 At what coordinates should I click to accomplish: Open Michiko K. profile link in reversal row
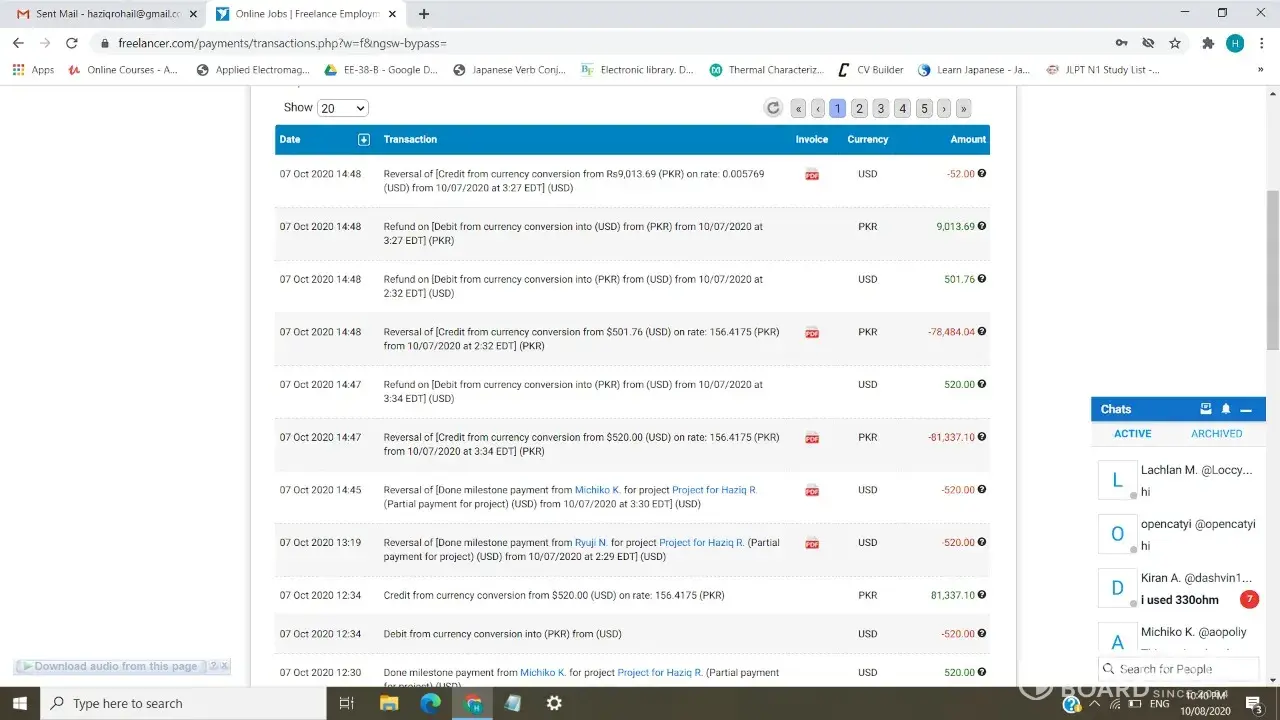[597, 490]
